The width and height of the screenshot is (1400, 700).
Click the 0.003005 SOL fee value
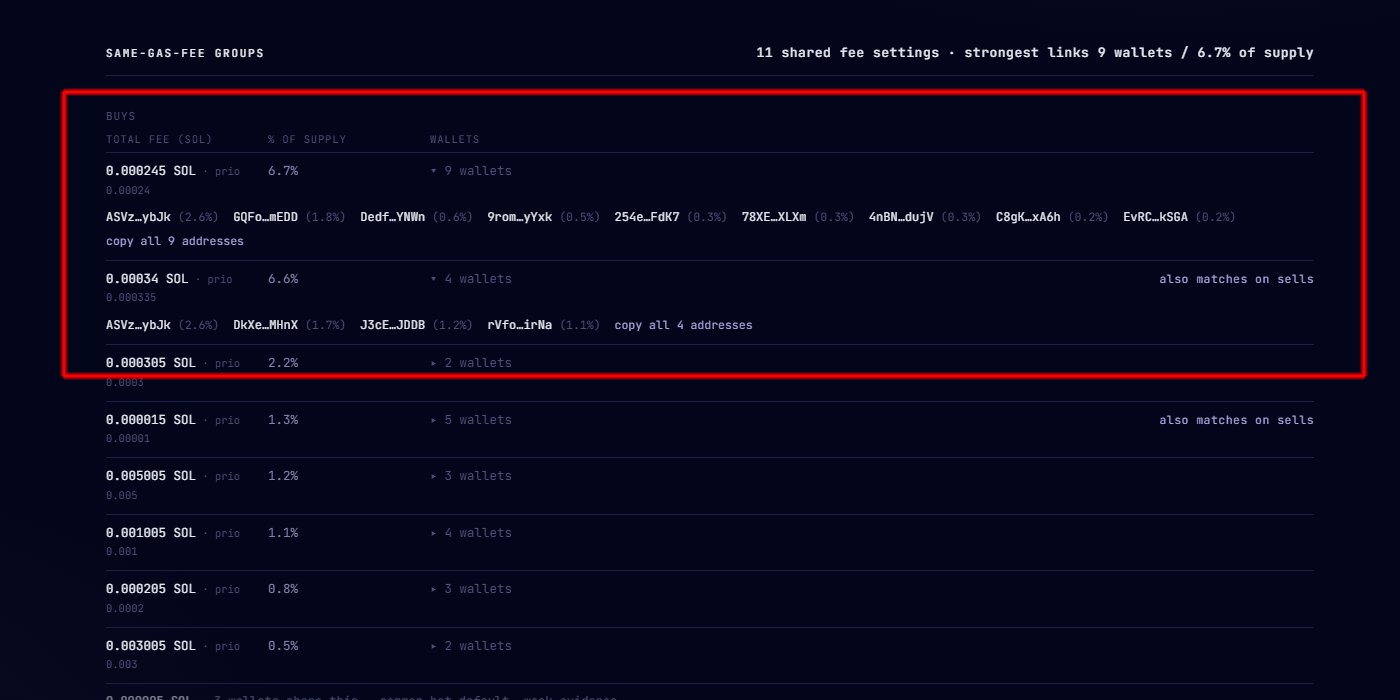[x=151, y=646]
